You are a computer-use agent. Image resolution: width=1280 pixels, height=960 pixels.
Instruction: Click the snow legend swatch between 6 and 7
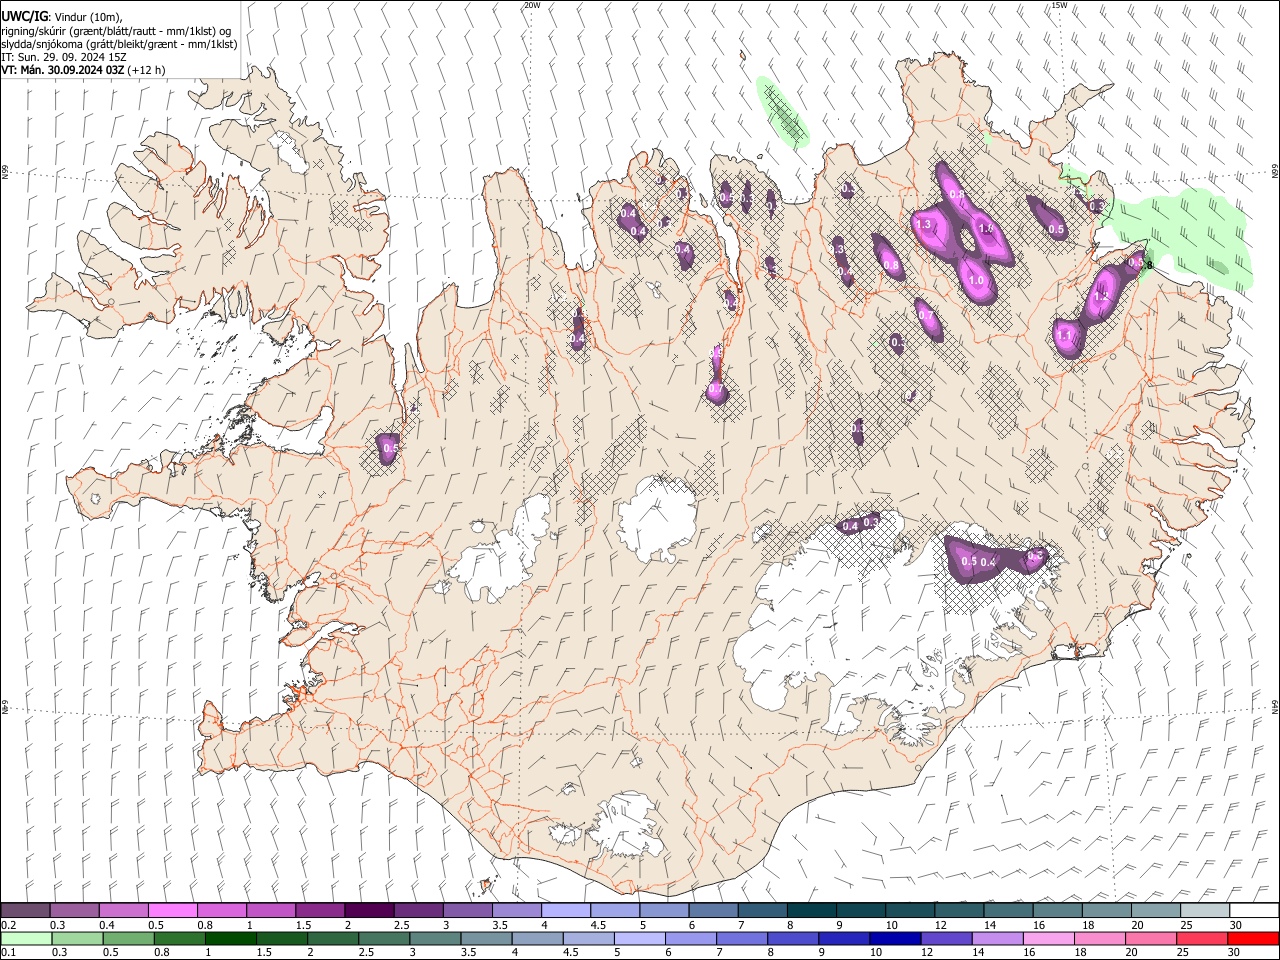click(712, 910)
